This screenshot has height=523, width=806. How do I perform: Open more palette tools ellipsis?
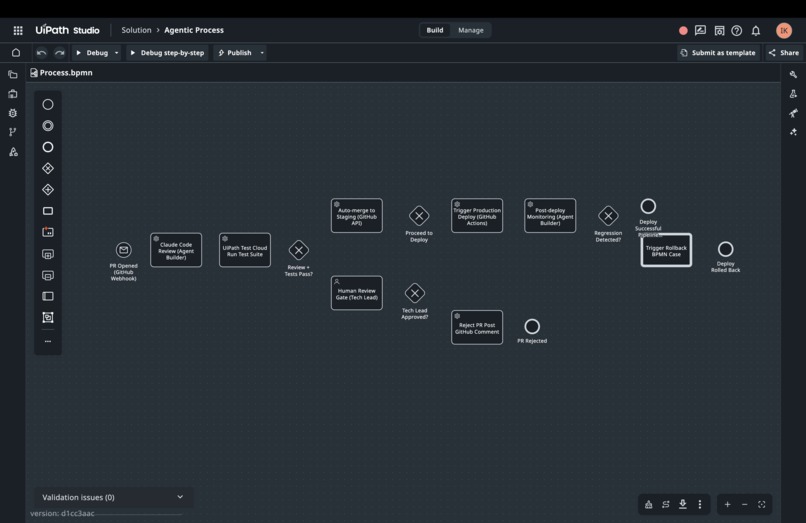(x=48, y=341)
